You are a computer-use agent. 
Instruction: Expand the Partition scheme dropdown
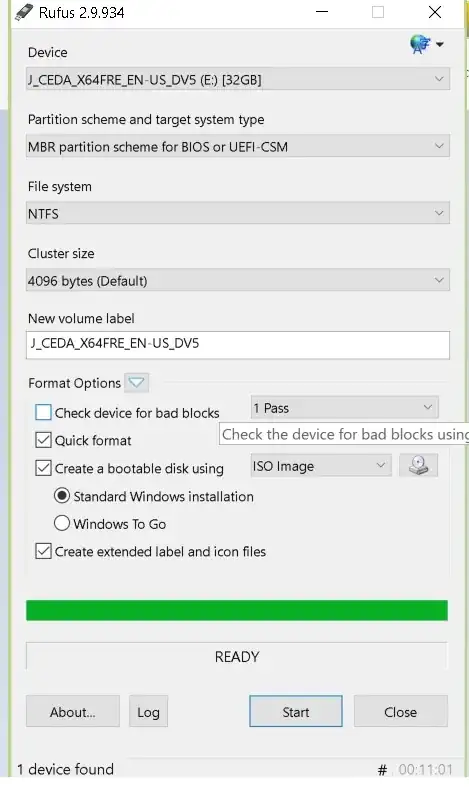point(238,147)
